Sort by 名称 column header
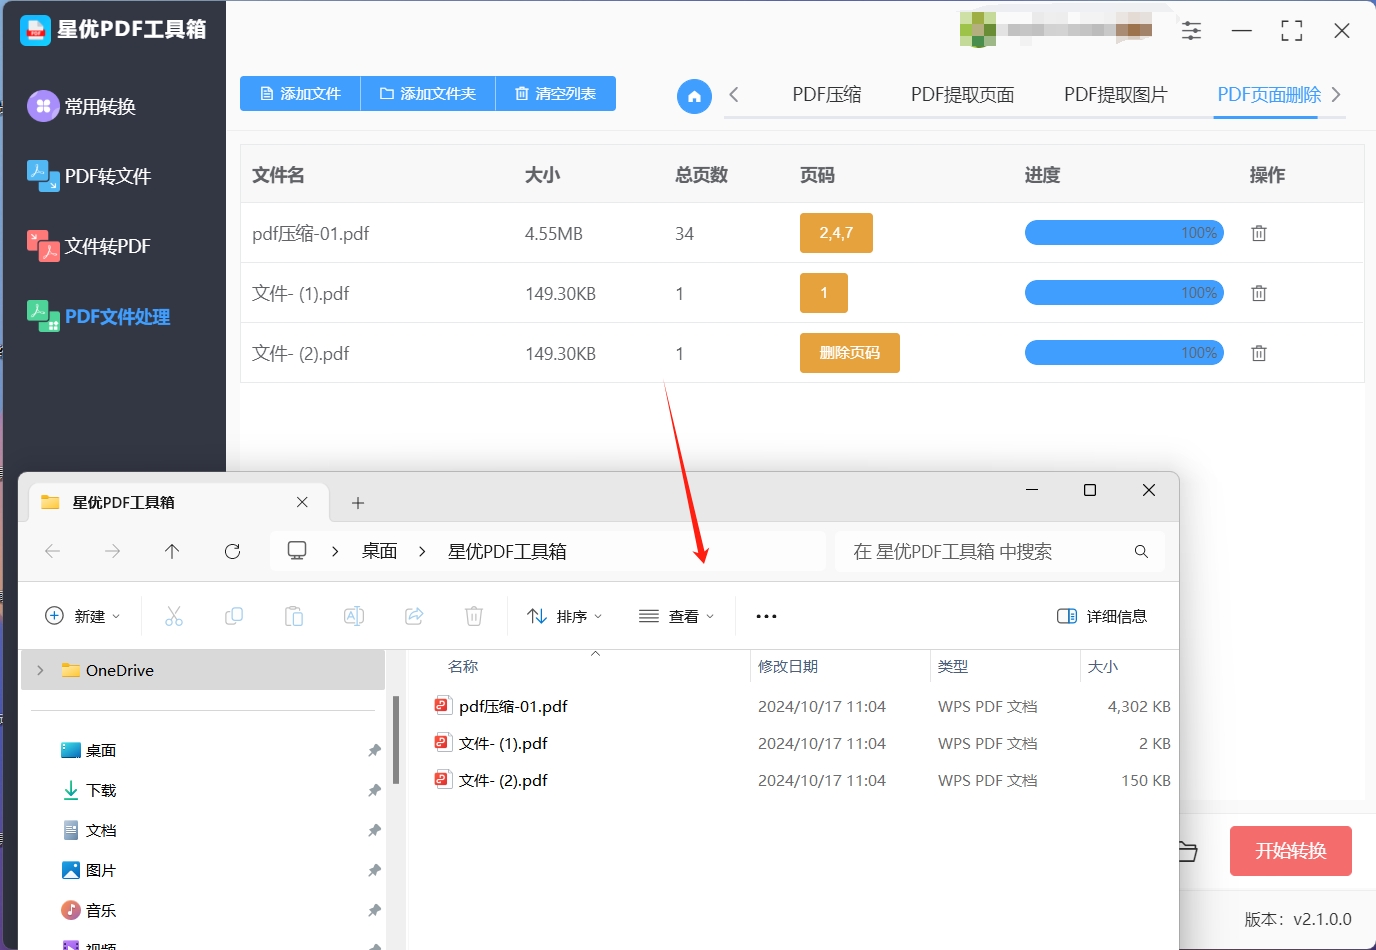The width and height of the screenshot is (1376, 950). point(463,666)
